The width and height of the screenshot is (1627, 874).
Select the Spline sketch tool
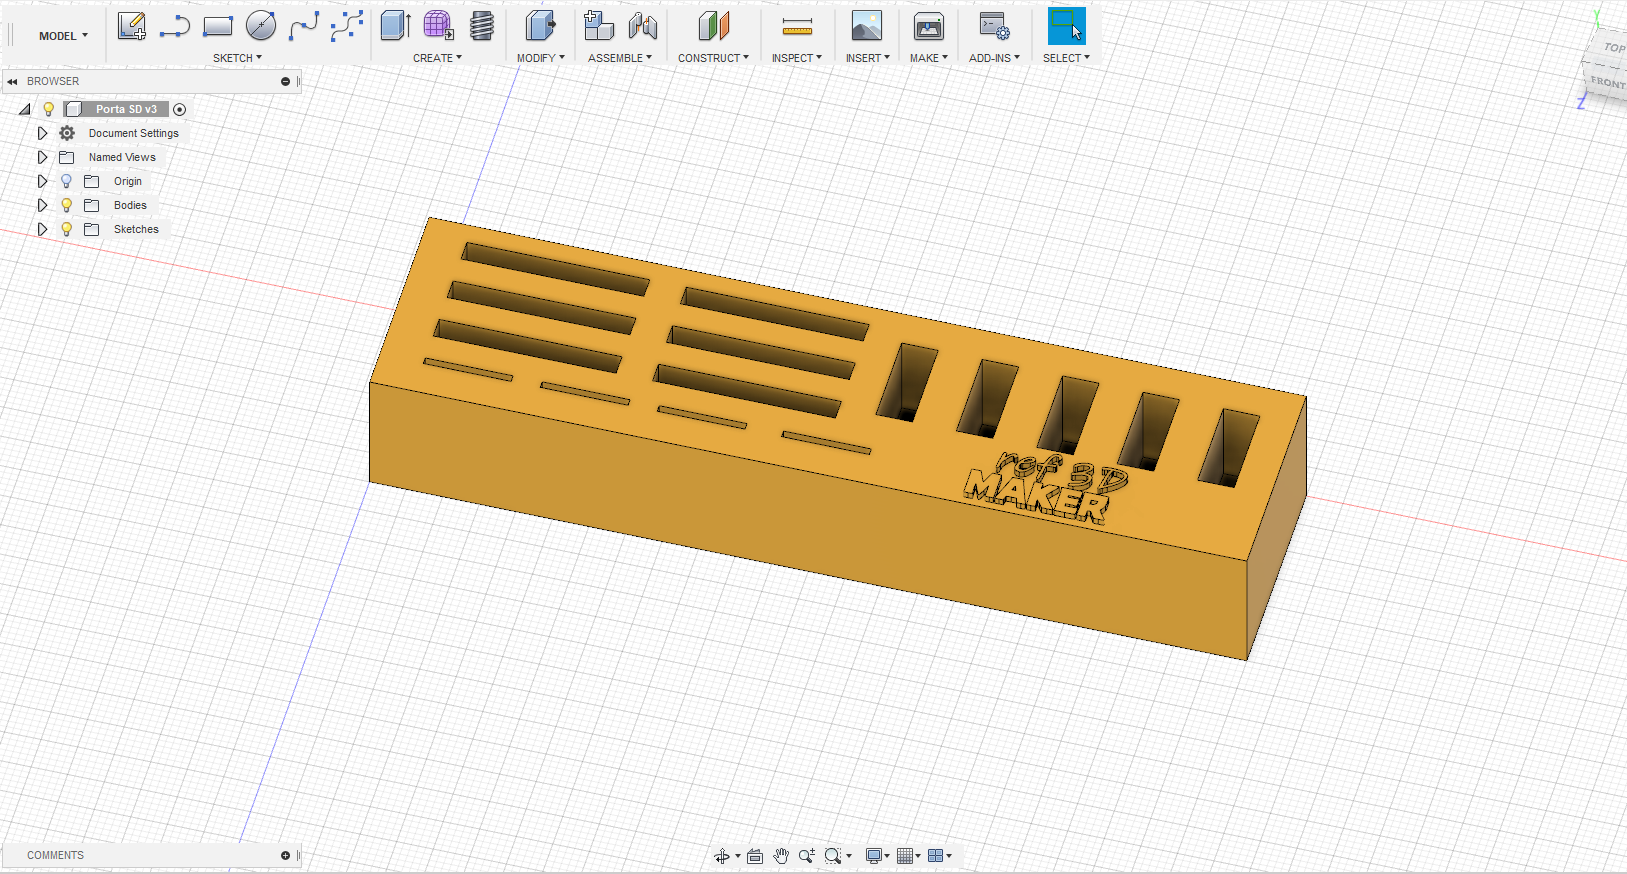click(304, 26)
